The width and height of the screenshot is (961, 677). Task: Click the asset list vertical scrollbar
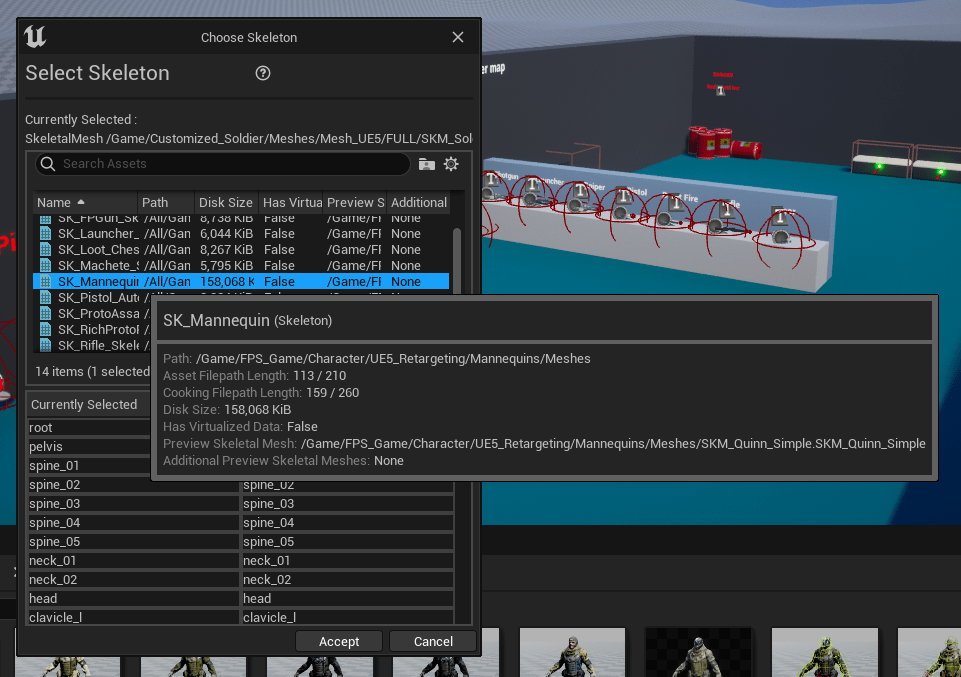coord(457,260)
